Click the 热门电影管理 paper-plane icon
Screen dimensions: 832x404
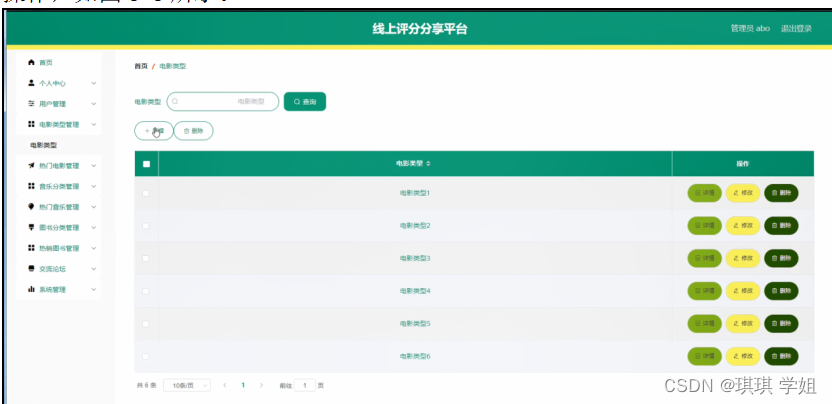[31, 166]
